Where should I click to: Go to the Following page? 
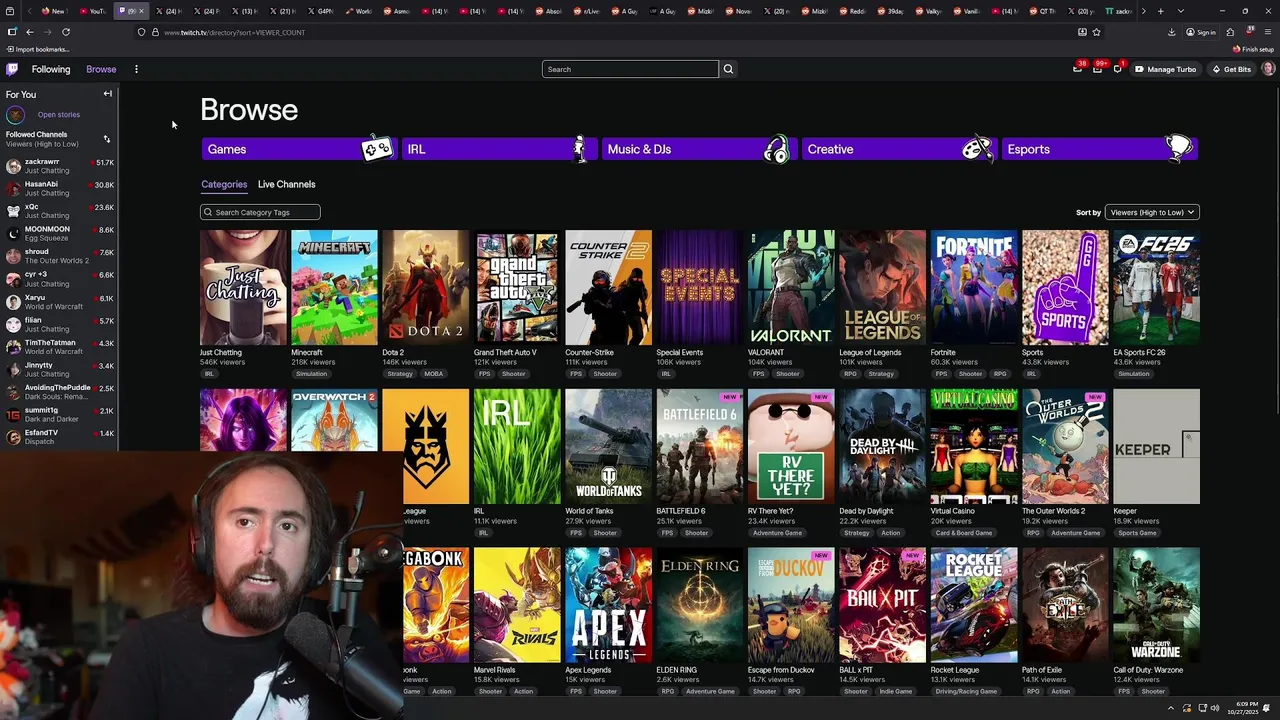(51, 69)
